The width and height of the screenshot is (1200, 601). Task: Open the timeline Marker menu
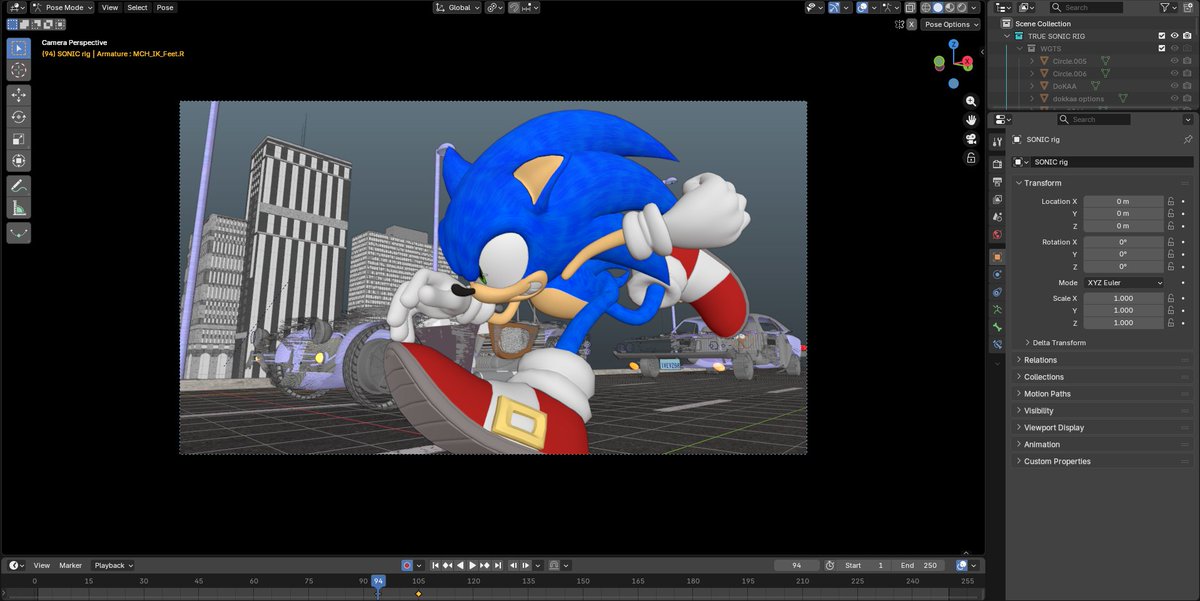(70, 565)
